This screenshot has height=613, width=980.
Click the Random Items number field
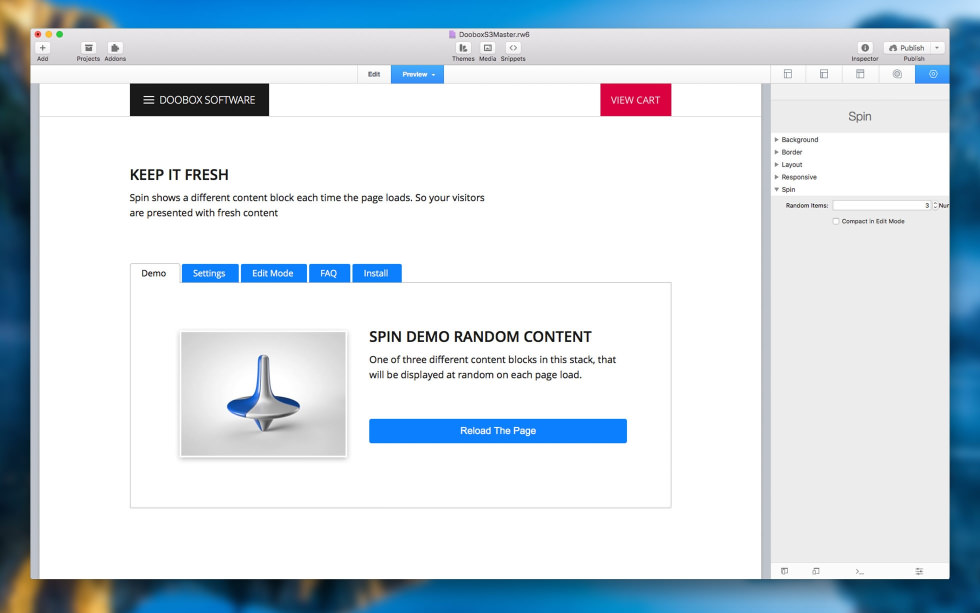(881, 206)
